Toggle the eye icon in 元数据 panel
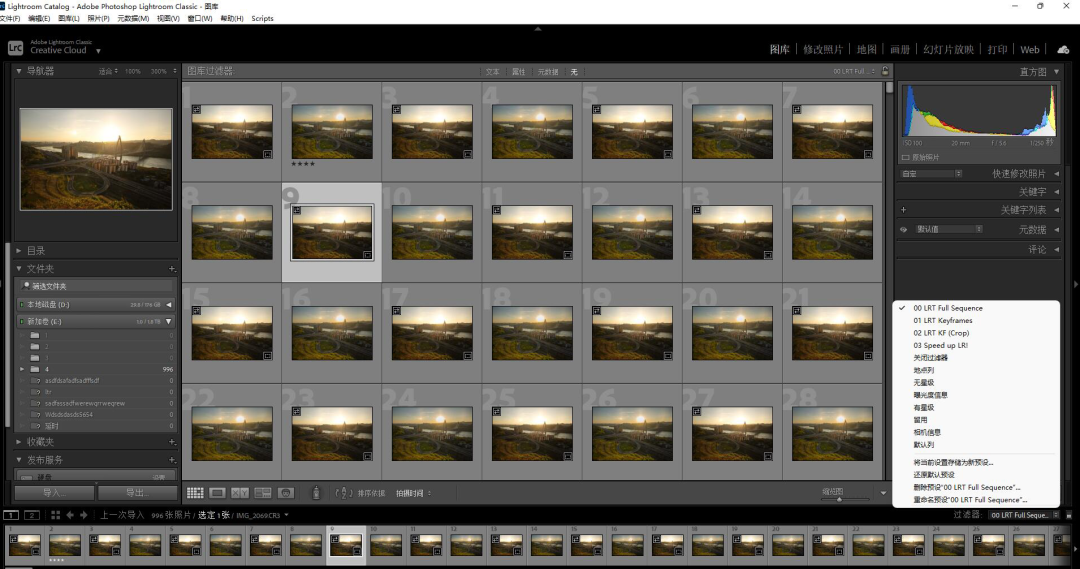 (904, 229)
